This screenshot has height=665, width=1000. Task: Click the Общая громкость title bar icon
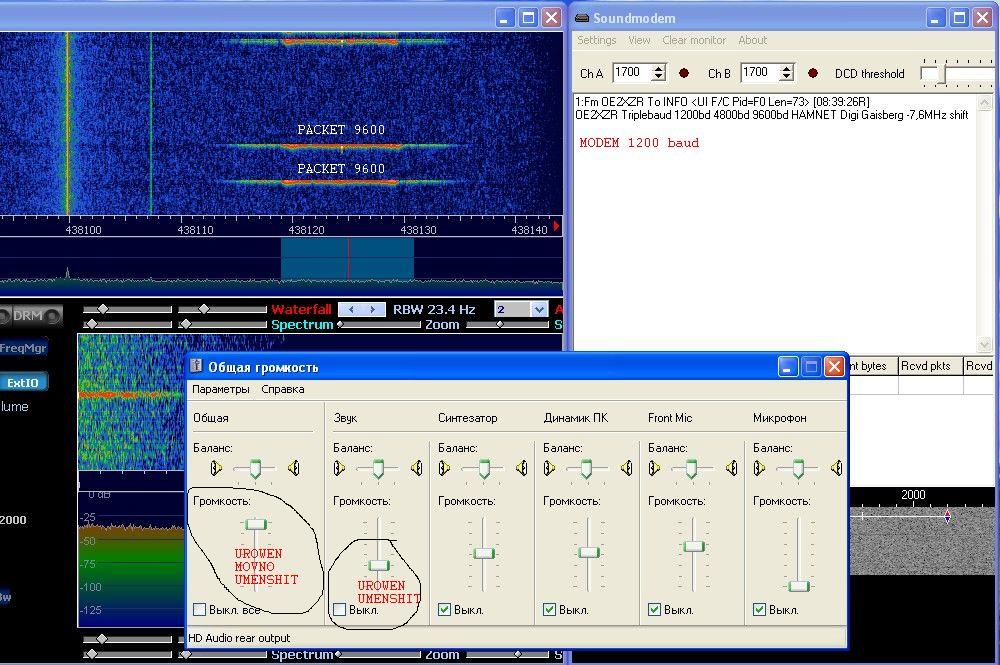tap(196, 367)
